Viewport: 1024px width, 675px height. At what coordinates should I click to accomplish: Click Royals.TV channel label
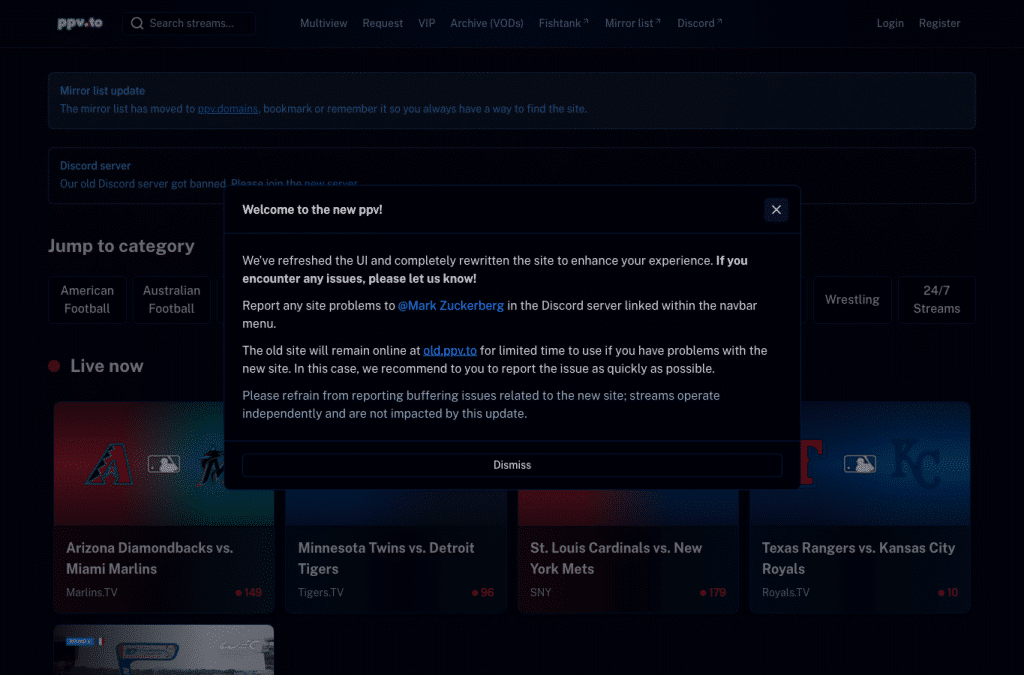pyautogui.click(x=786, y=593)
